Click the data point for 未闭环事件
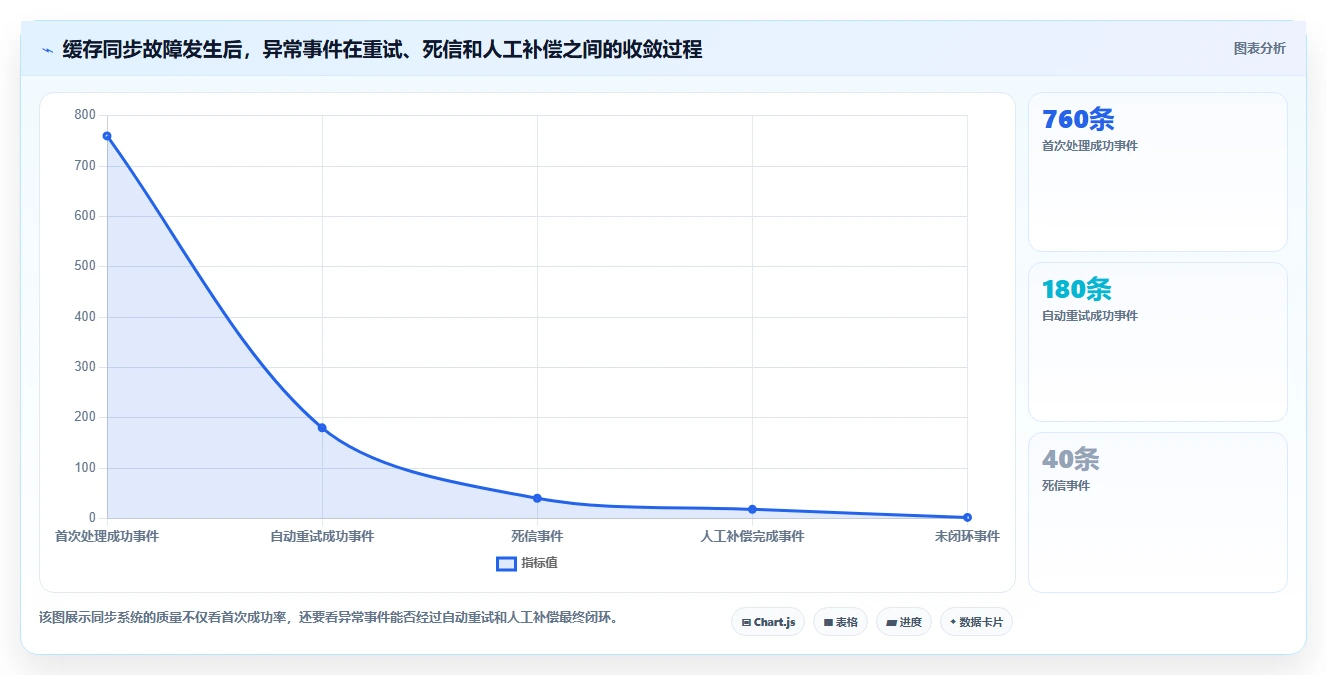 point(967,517)
